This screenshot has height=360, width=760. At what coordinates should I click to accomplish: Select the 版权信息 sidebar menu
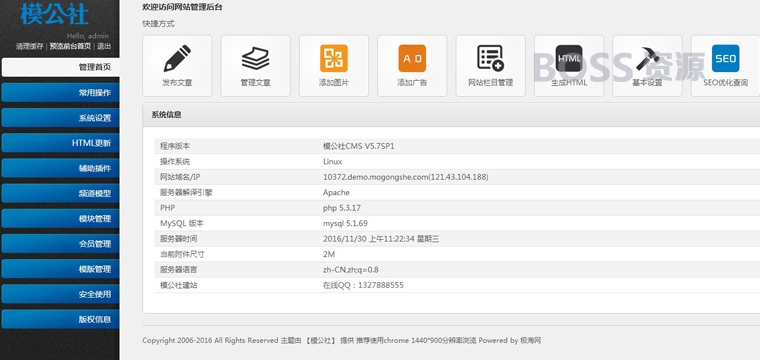(x=61, y=319)
